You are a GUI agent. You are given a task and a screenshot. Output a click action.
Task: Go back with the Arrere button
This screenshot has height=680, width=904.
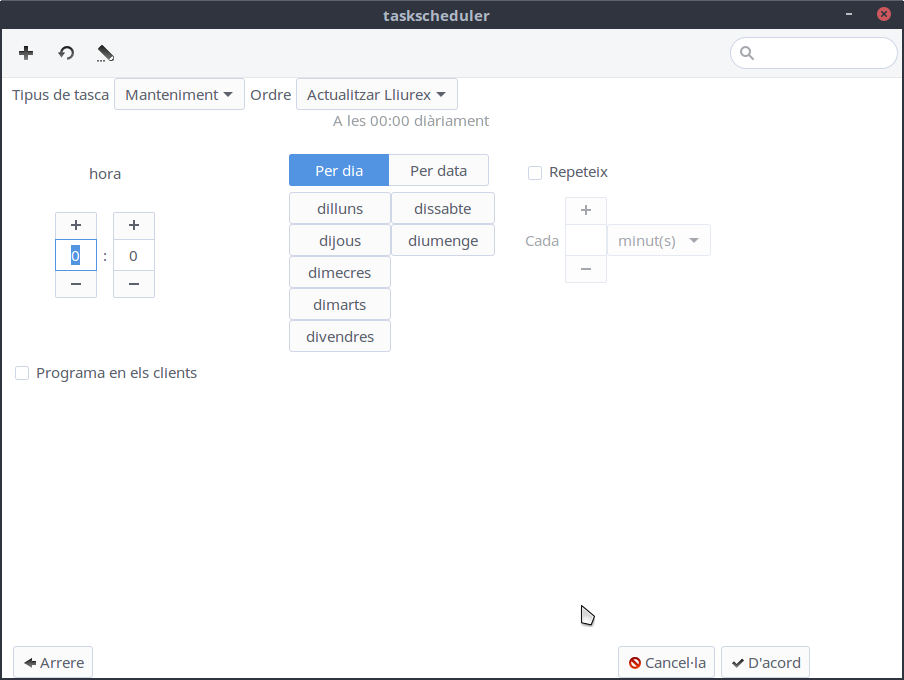pos(53,663)
